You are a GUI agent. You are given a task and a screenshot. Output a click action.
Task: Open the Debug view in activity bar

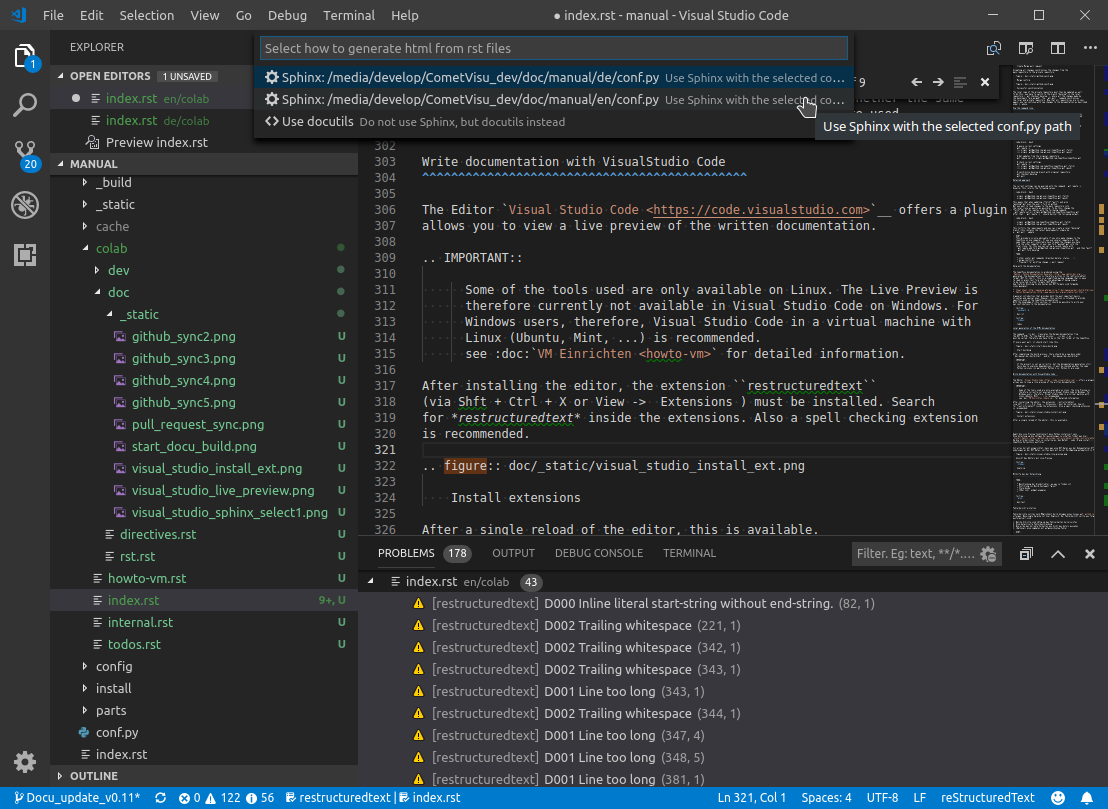click(25, 205)
